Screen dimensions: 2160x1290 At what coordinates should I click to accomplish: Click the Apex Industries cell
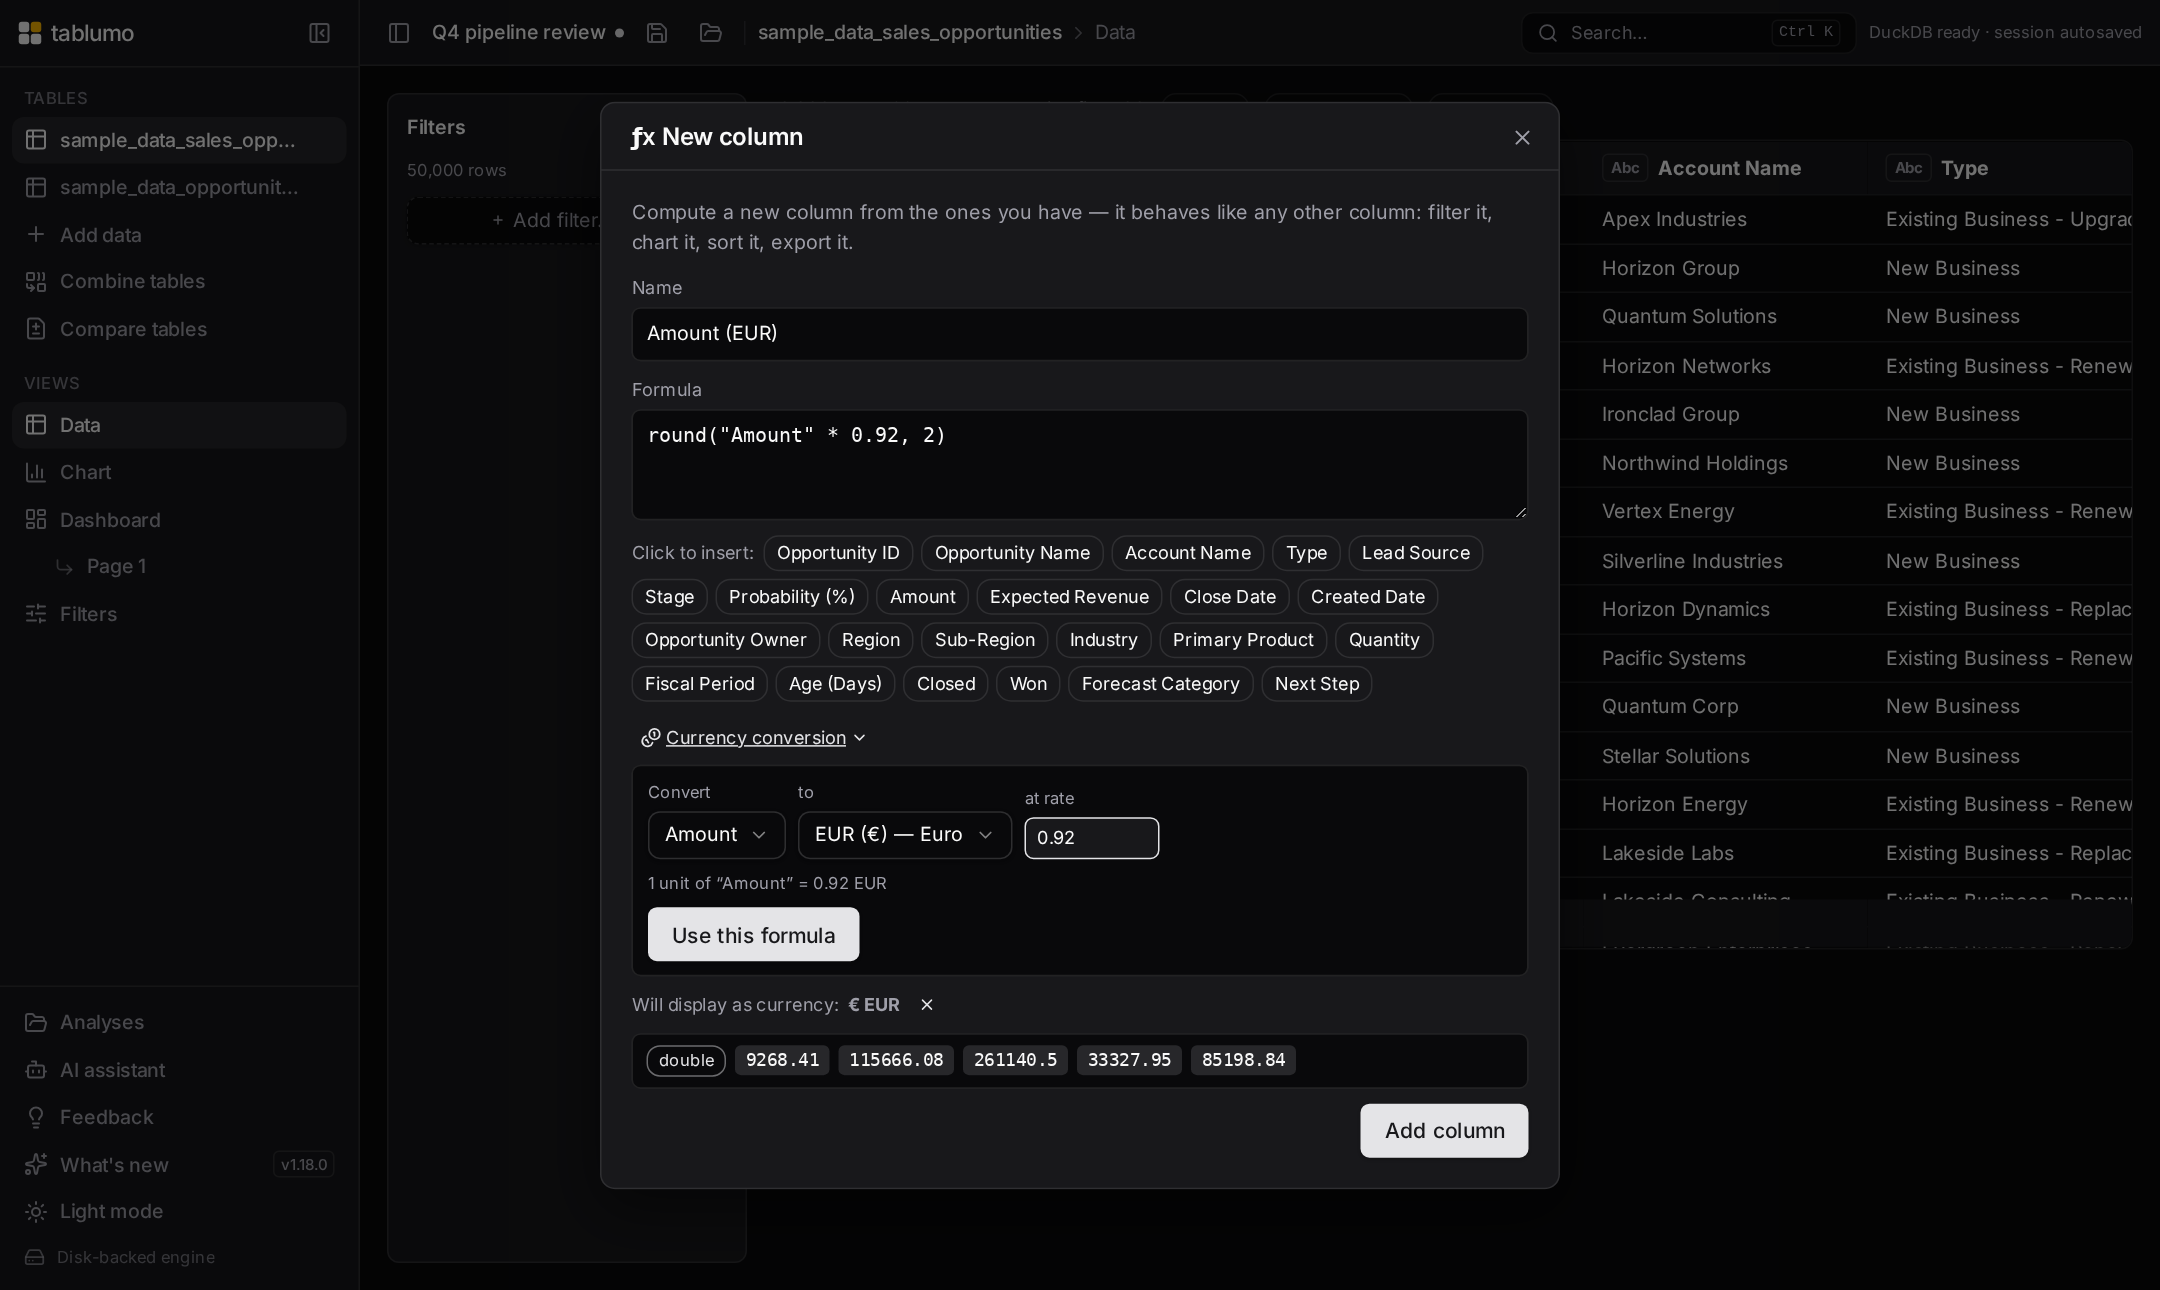point(1674,220)
